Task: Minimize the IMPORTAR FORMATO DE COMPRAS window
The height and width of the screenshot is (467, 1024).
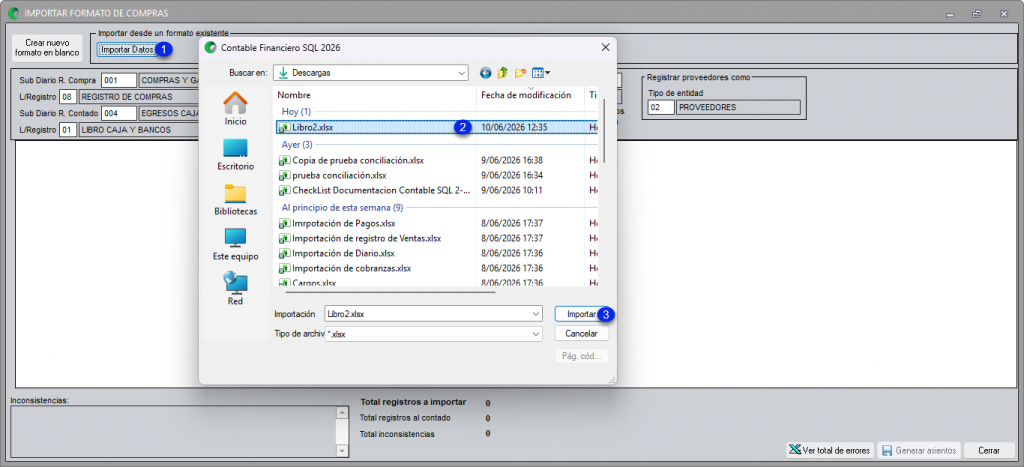Action: [x=950, y=13]
